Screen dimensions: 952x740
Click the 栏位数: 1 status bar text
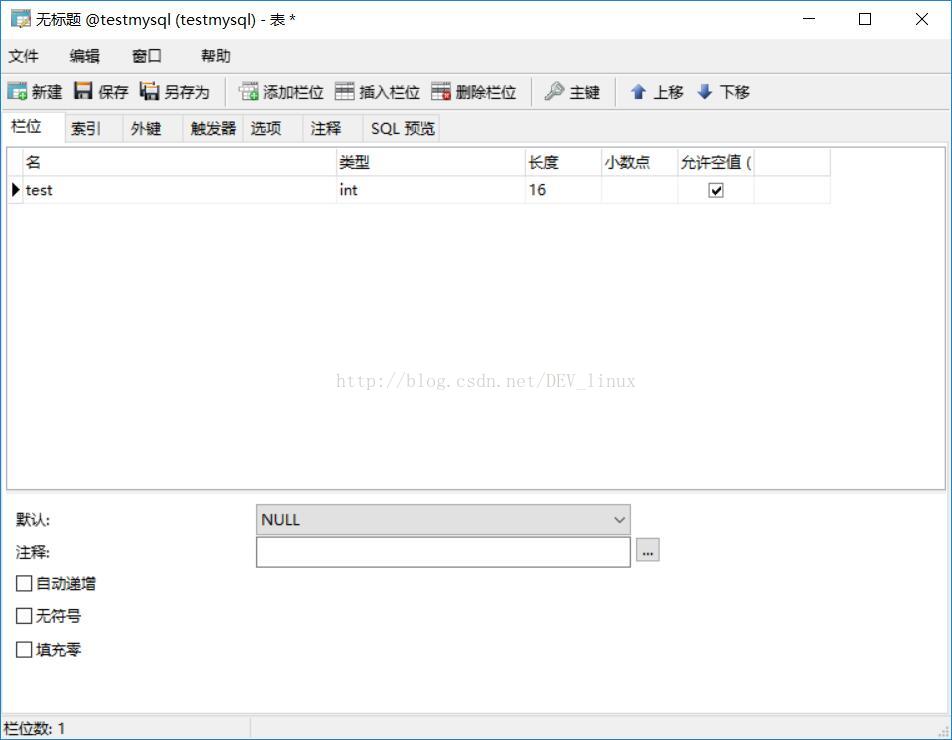pos(34,728)
